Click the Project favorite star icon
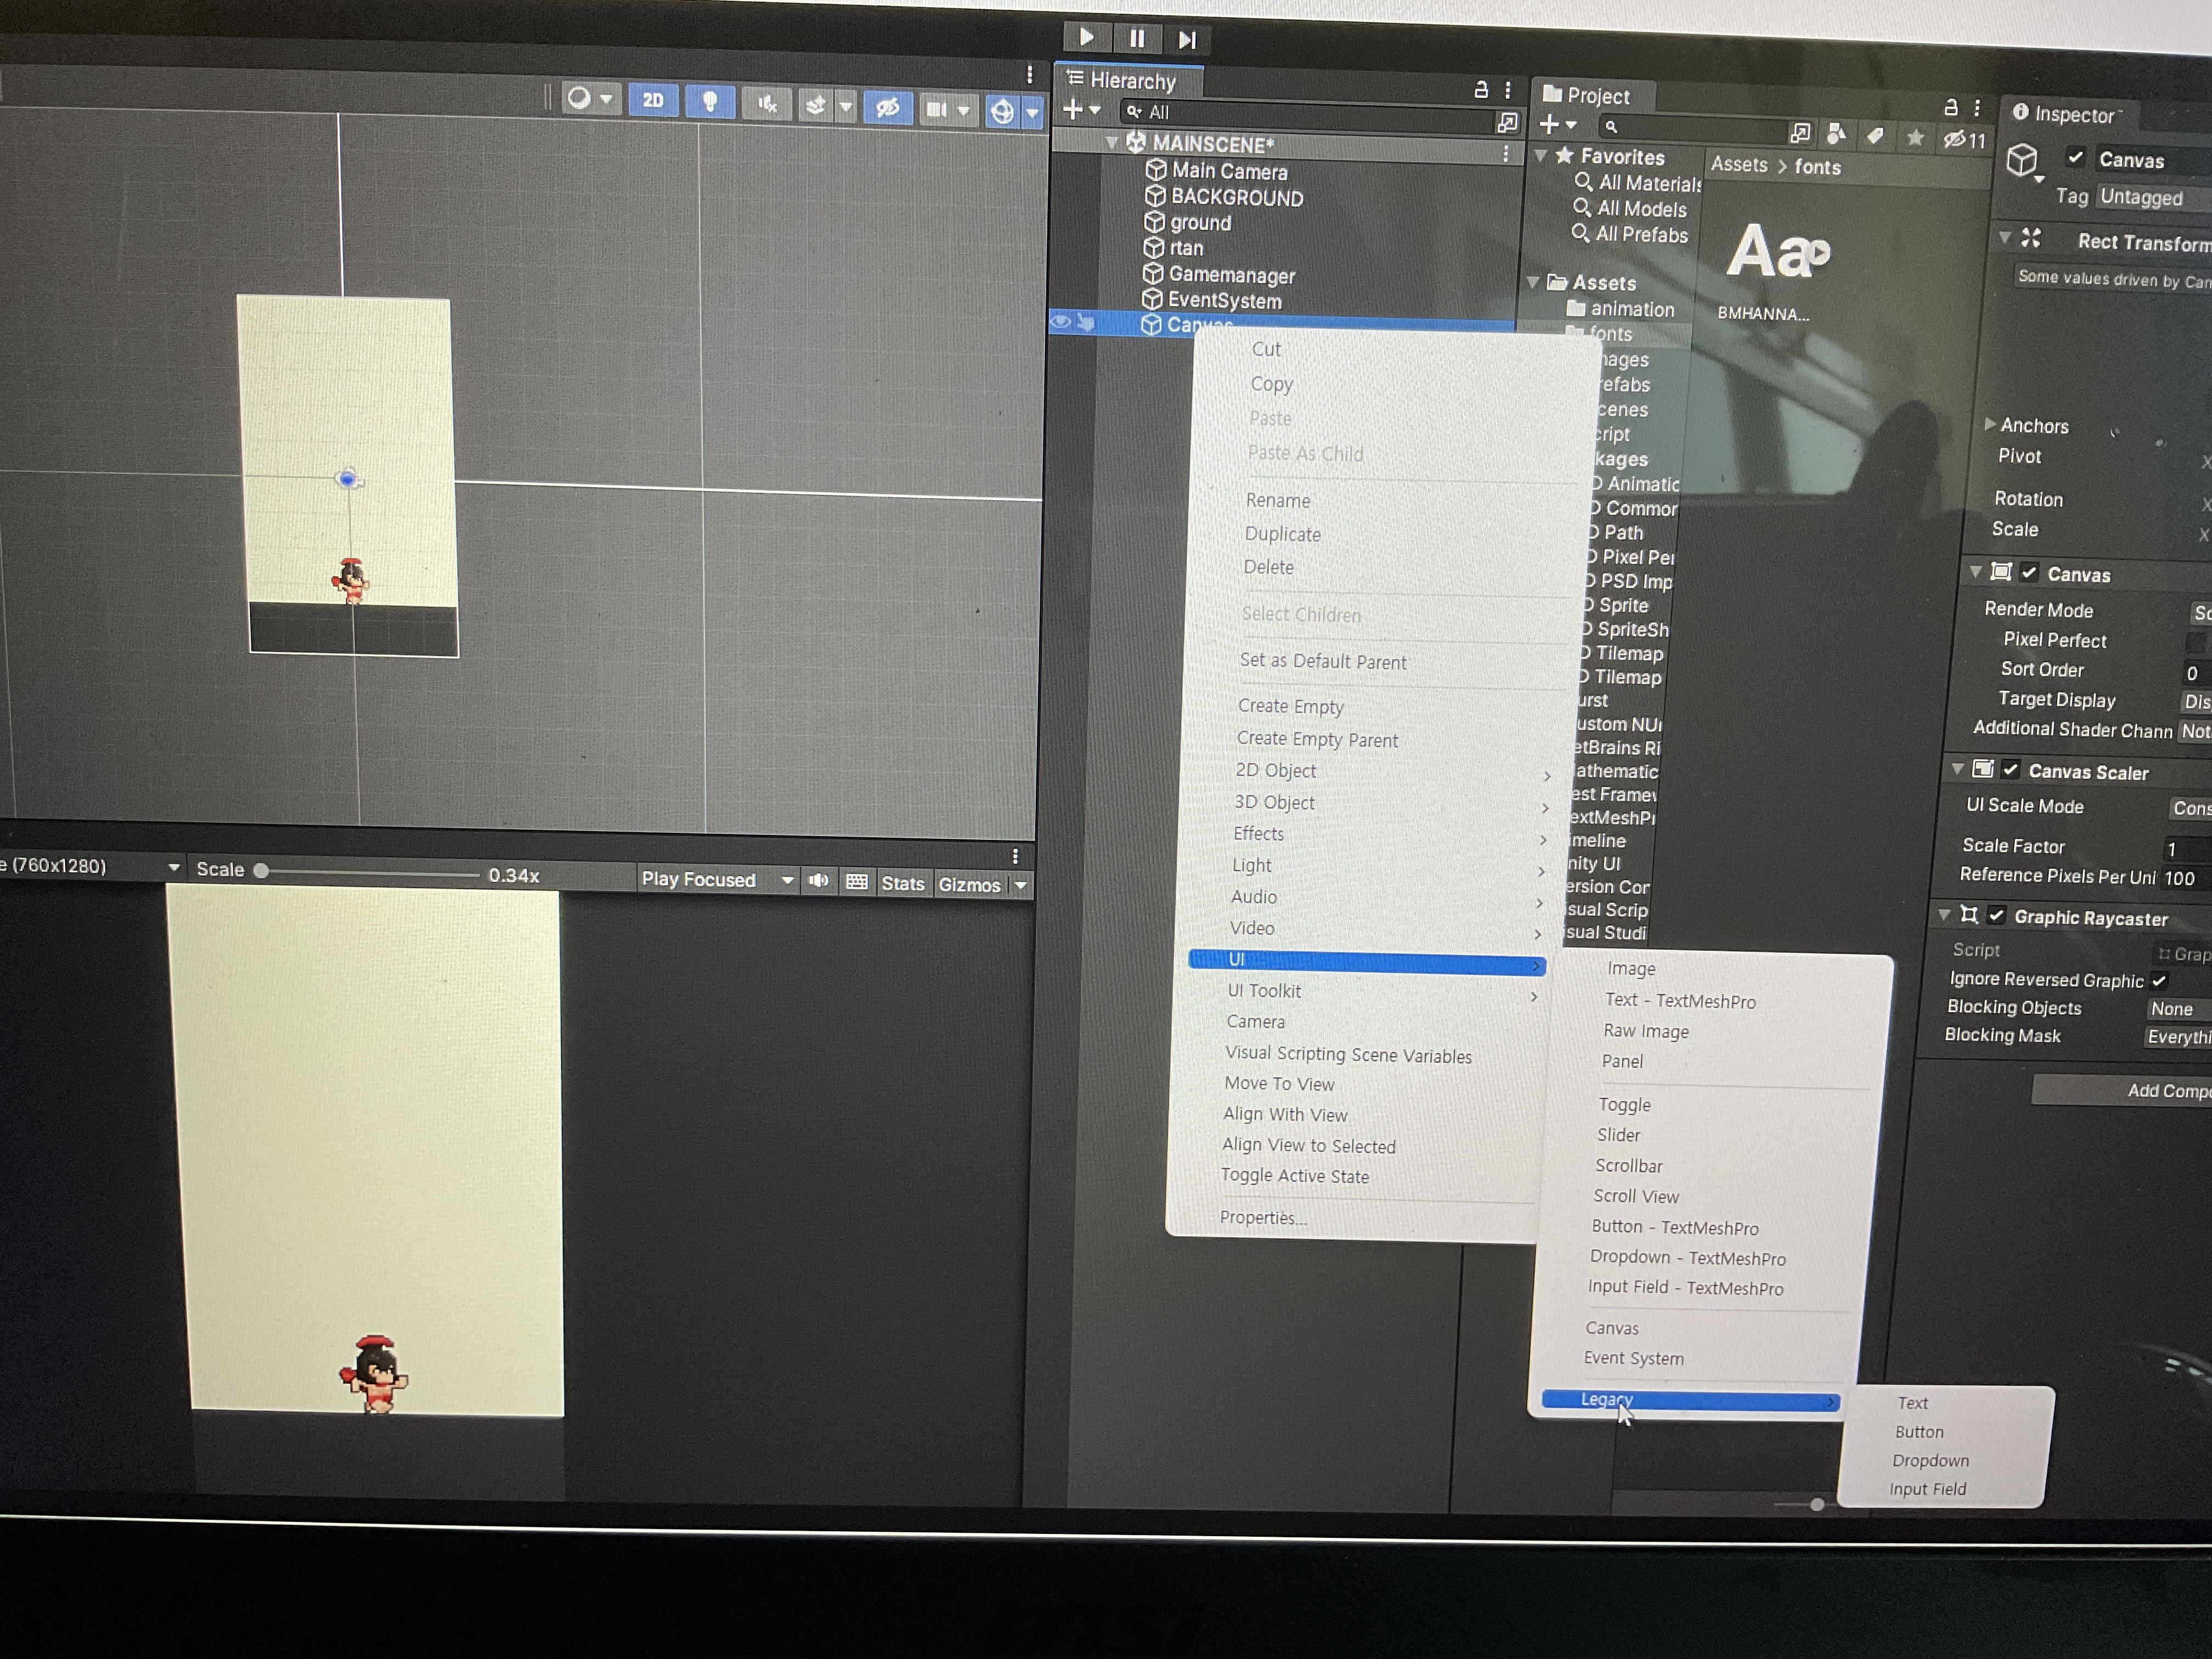Screen dimensions: 2212x1659 click(1915, 137)
